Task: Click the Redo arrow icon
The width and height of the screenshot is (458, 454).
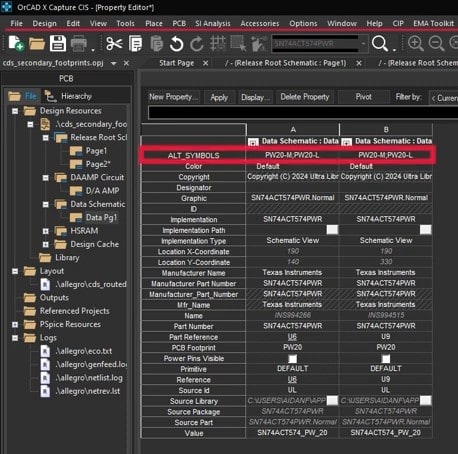Action: [x=197, y=44]
